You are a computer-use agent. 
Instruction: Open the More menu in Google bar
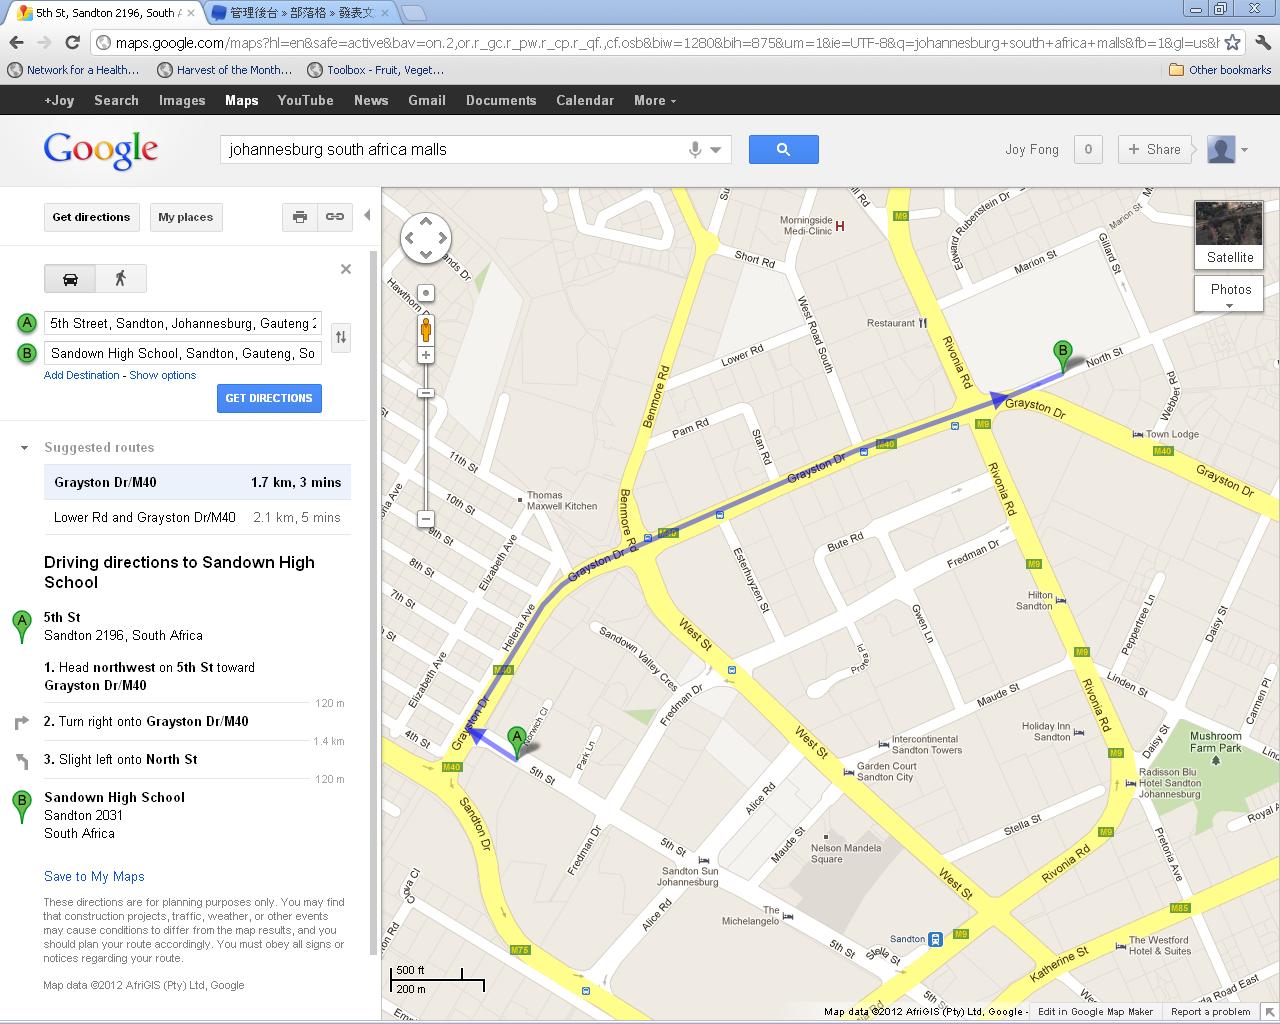coord(653,100)
